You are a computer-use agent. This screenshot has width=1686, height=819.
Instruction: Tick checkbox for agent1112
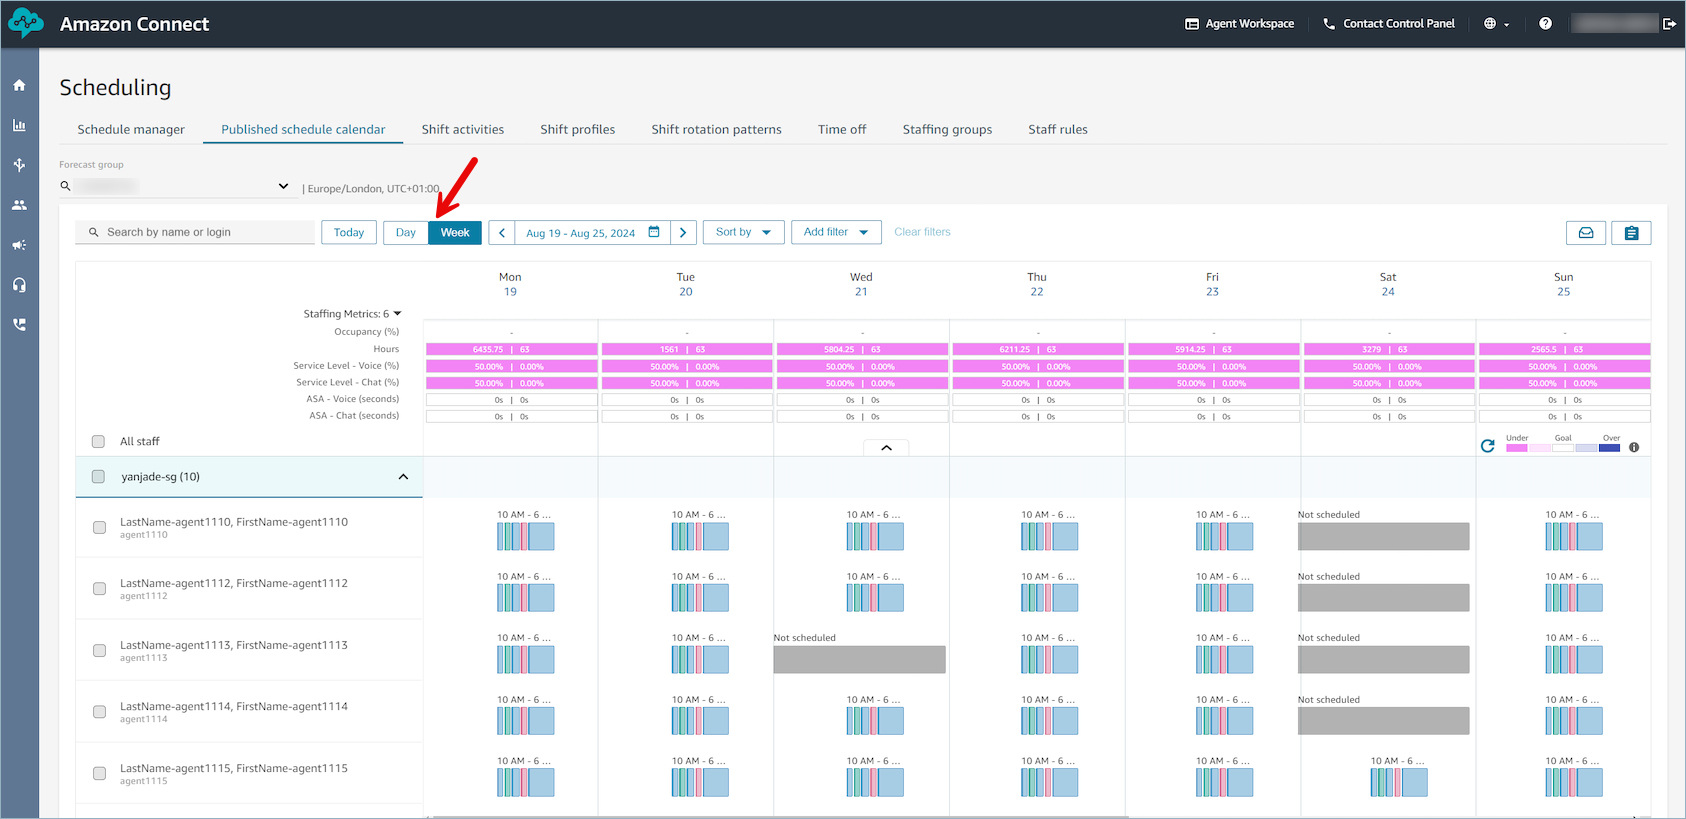(99, 589)
